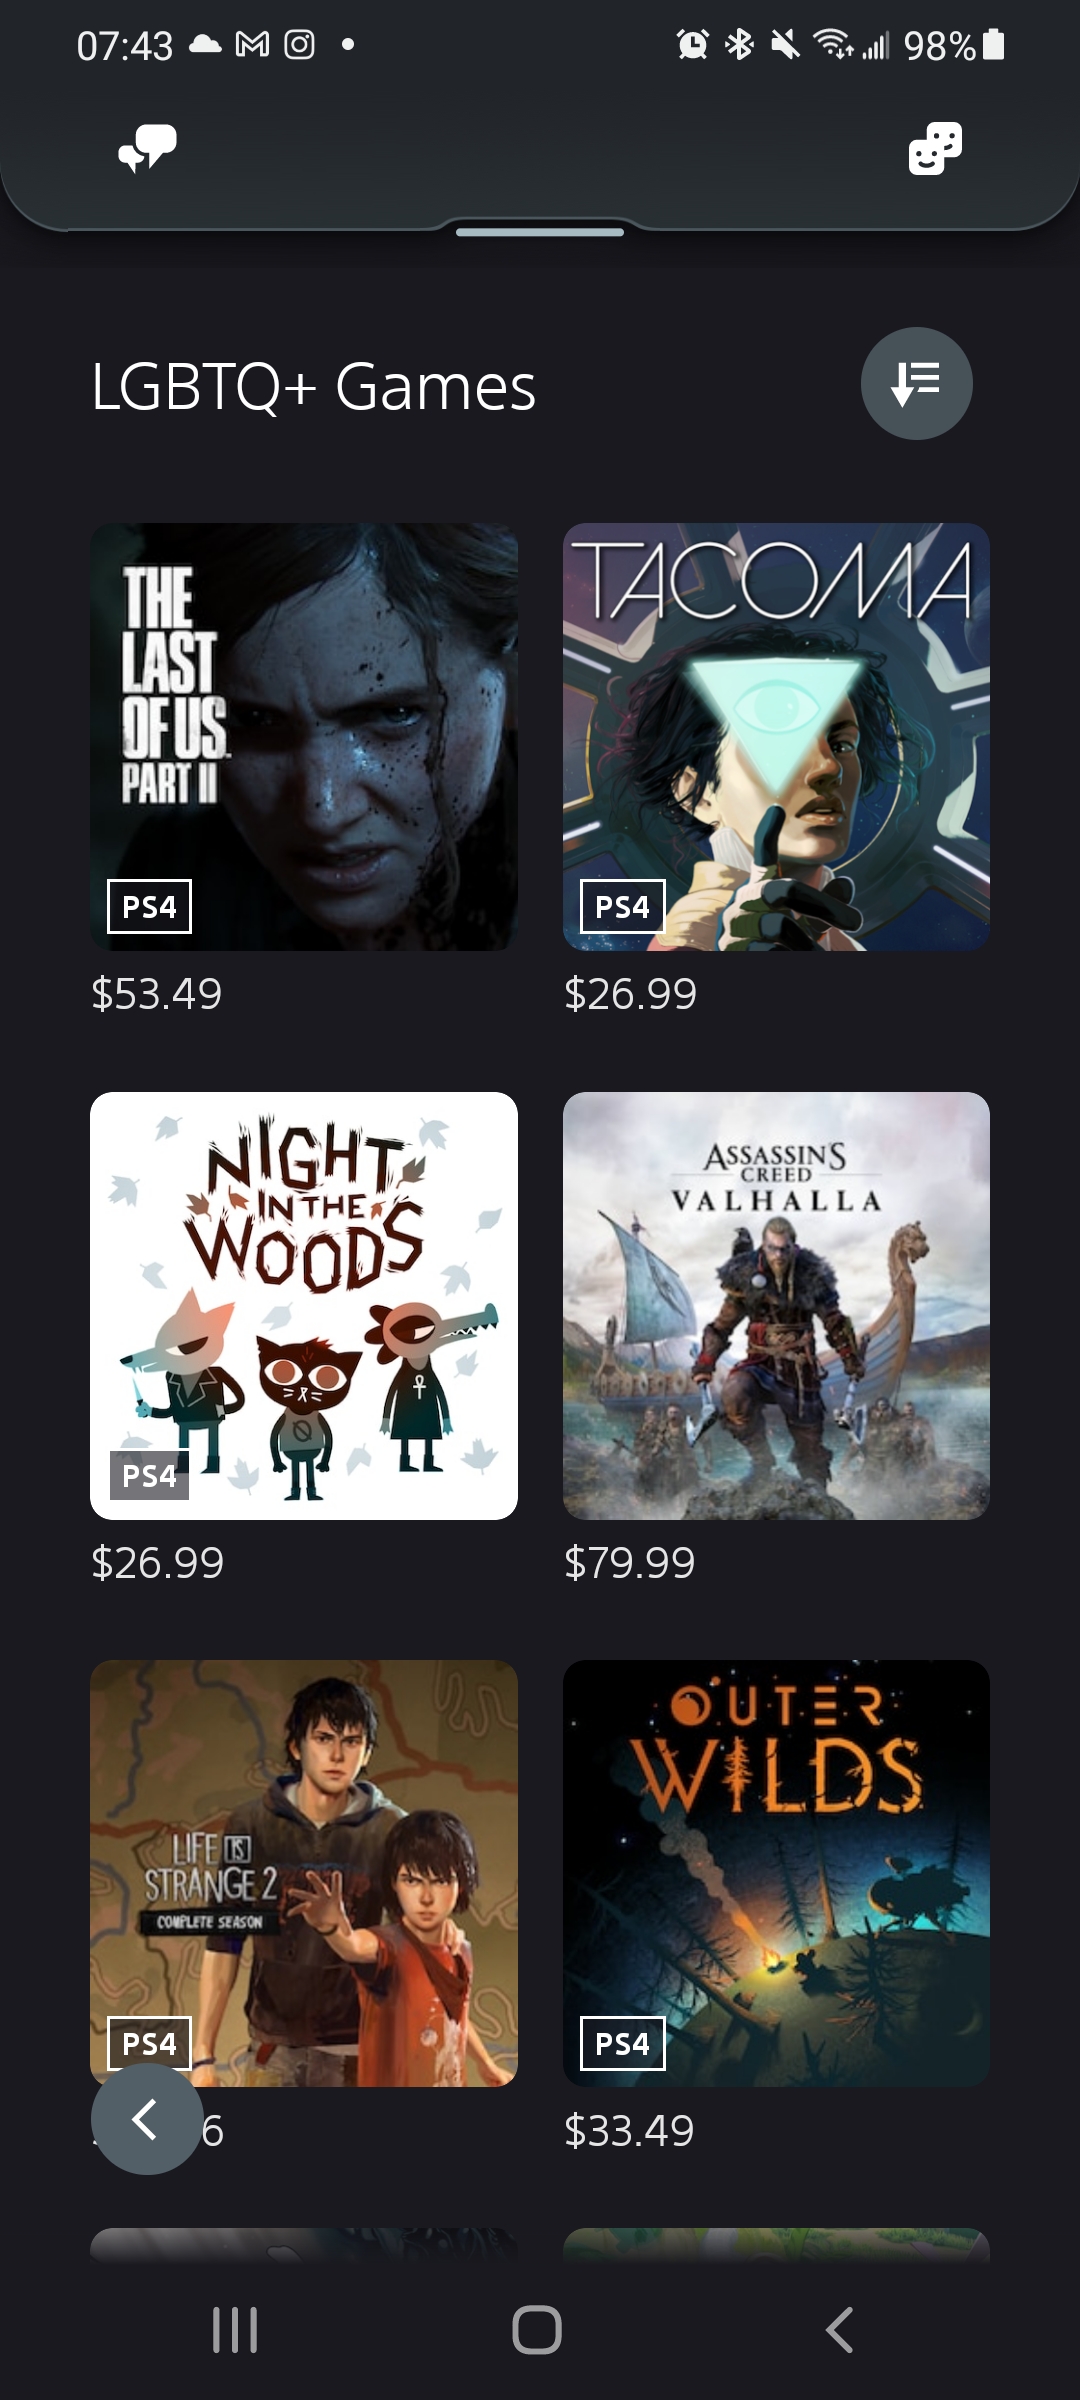Tap the LGBTQ+ Games heading
Image resolution: width=1080 pixels, height=2400 pixels.
pyautogui.click(x=313, y=386)
